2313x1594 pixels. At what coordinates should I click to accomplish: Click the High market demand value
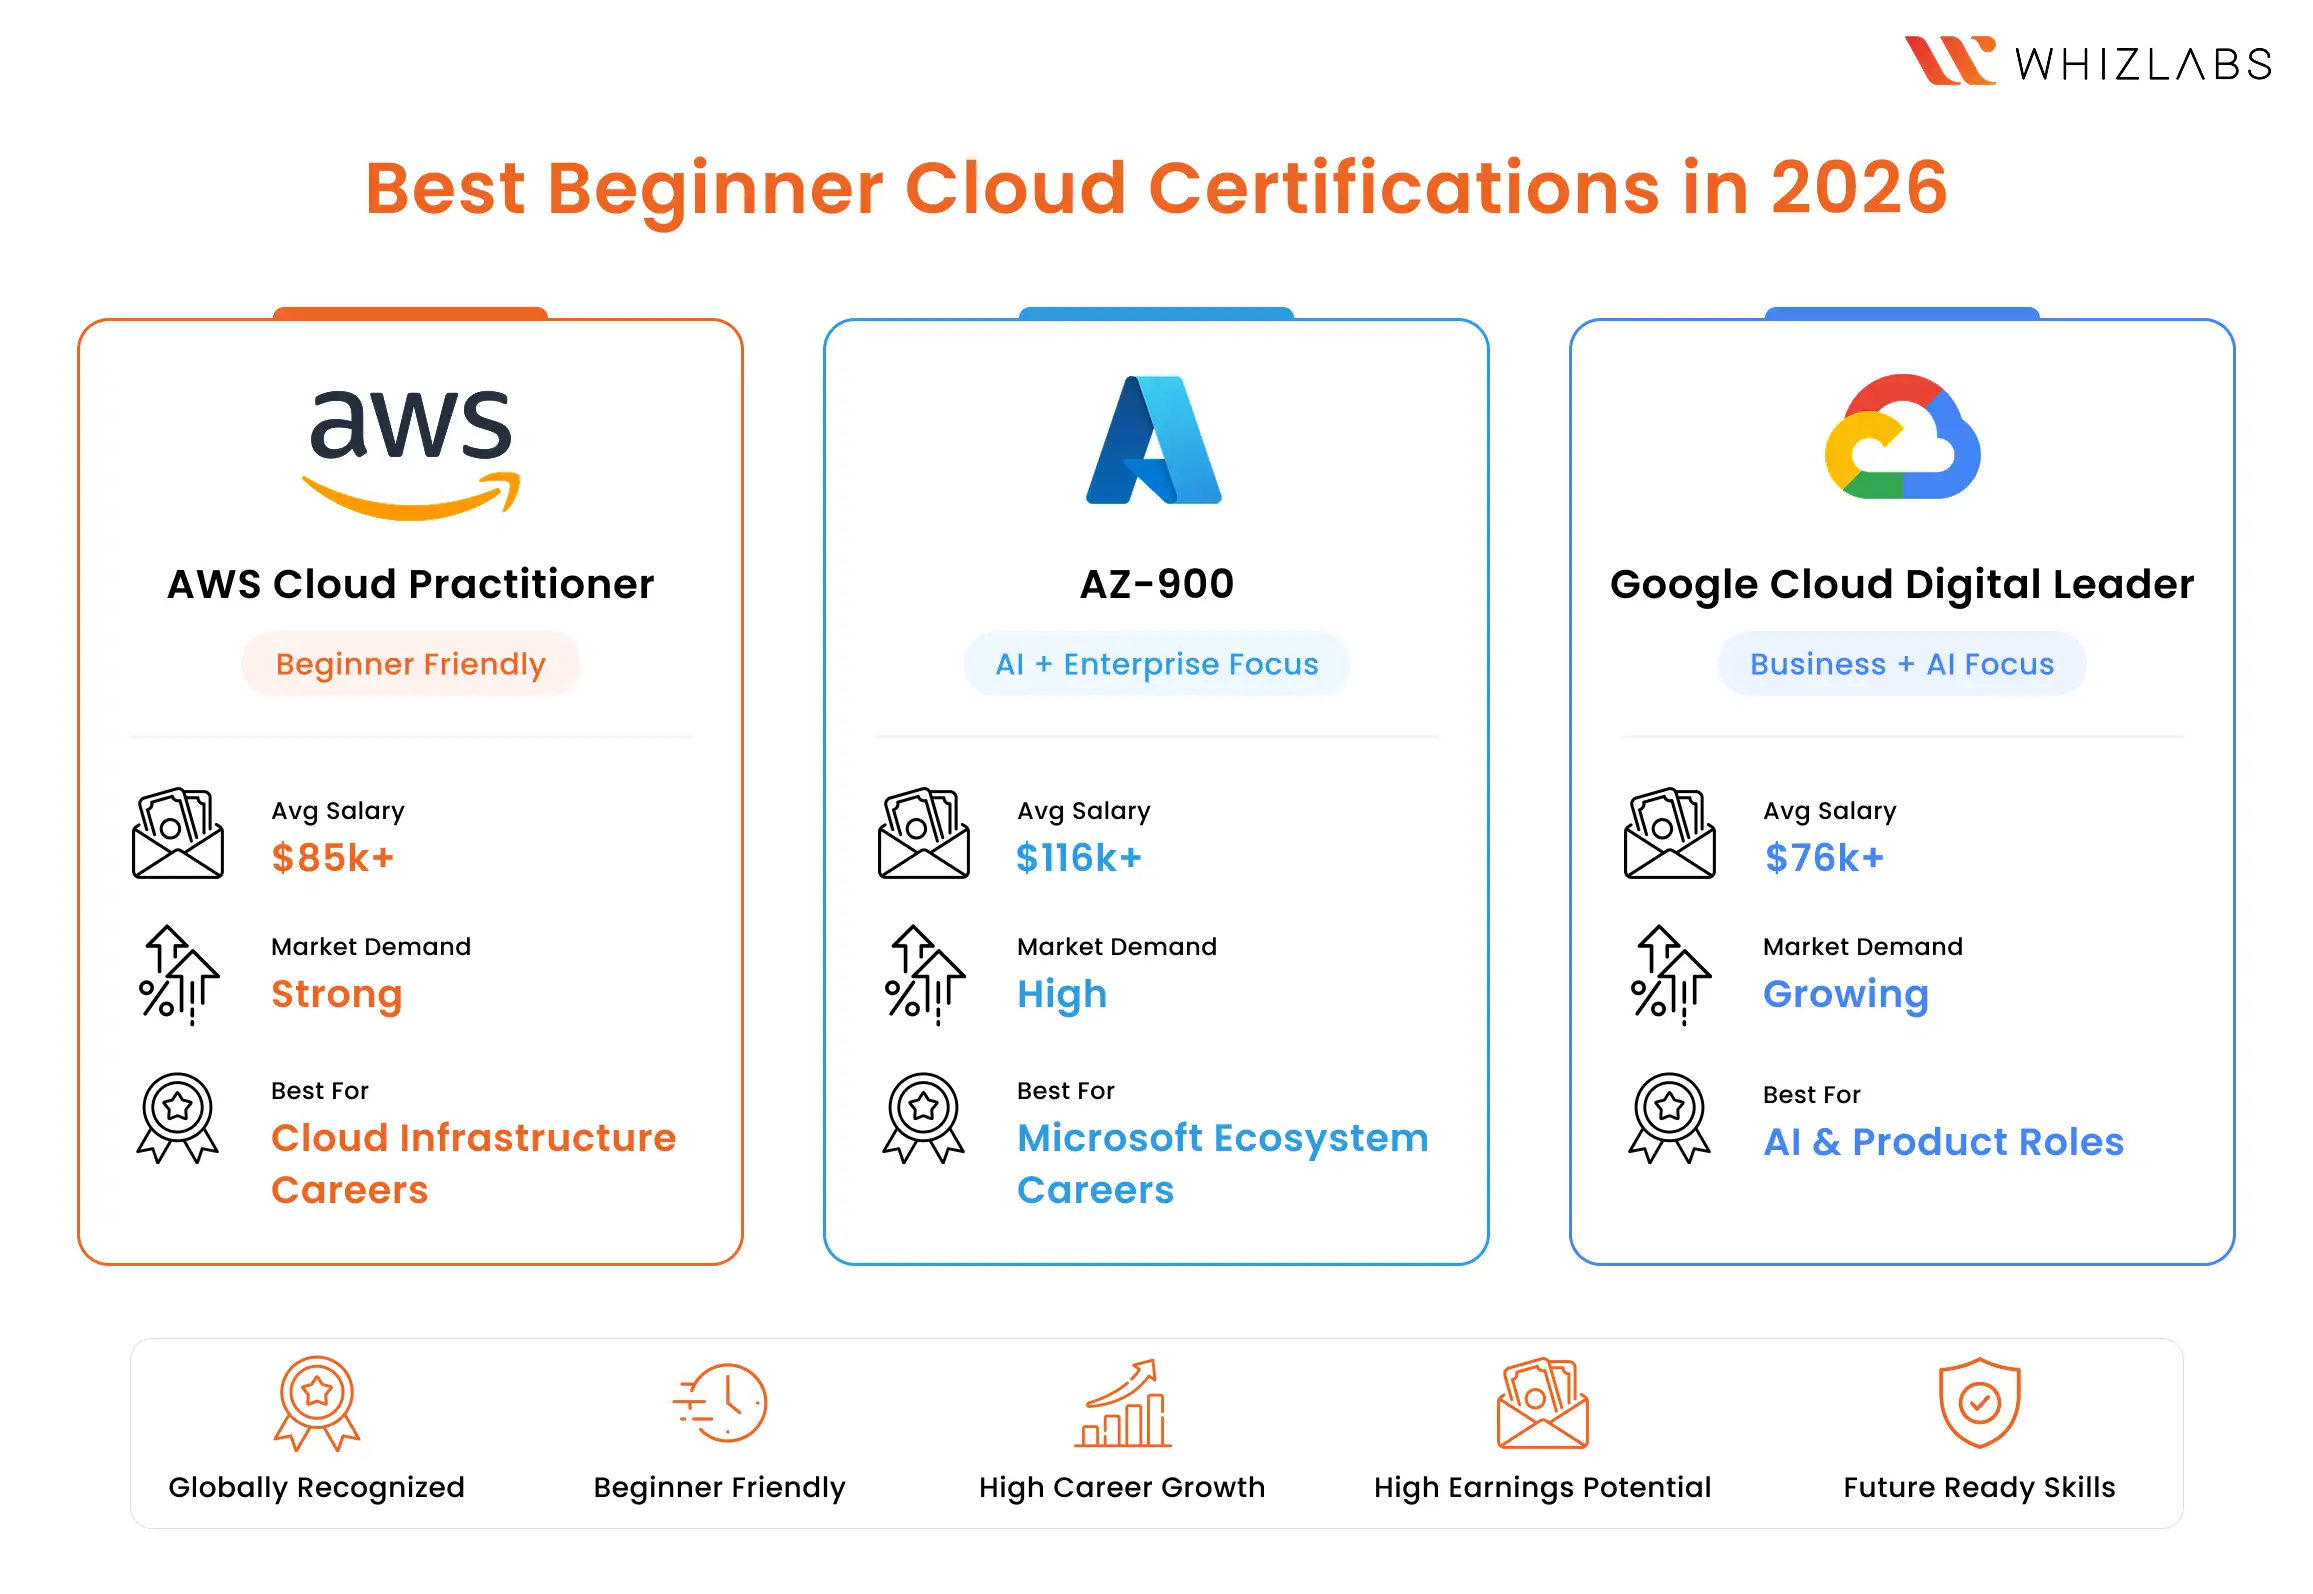(x=1062, y=995)
